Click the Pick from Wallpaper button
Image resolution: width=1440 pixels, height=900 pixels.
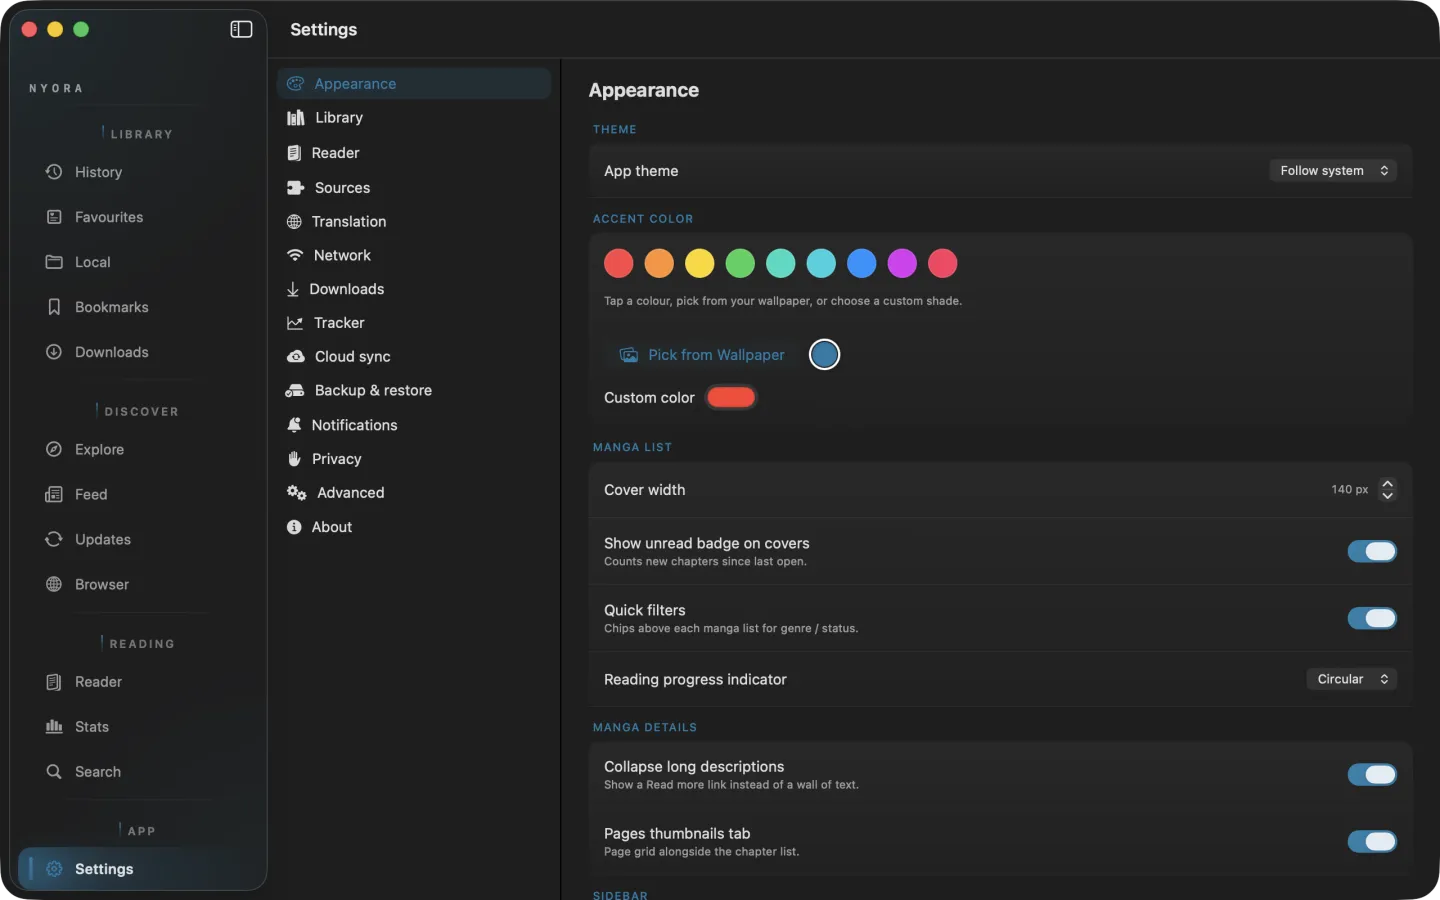pyautogui.click(x=702, y=355)
